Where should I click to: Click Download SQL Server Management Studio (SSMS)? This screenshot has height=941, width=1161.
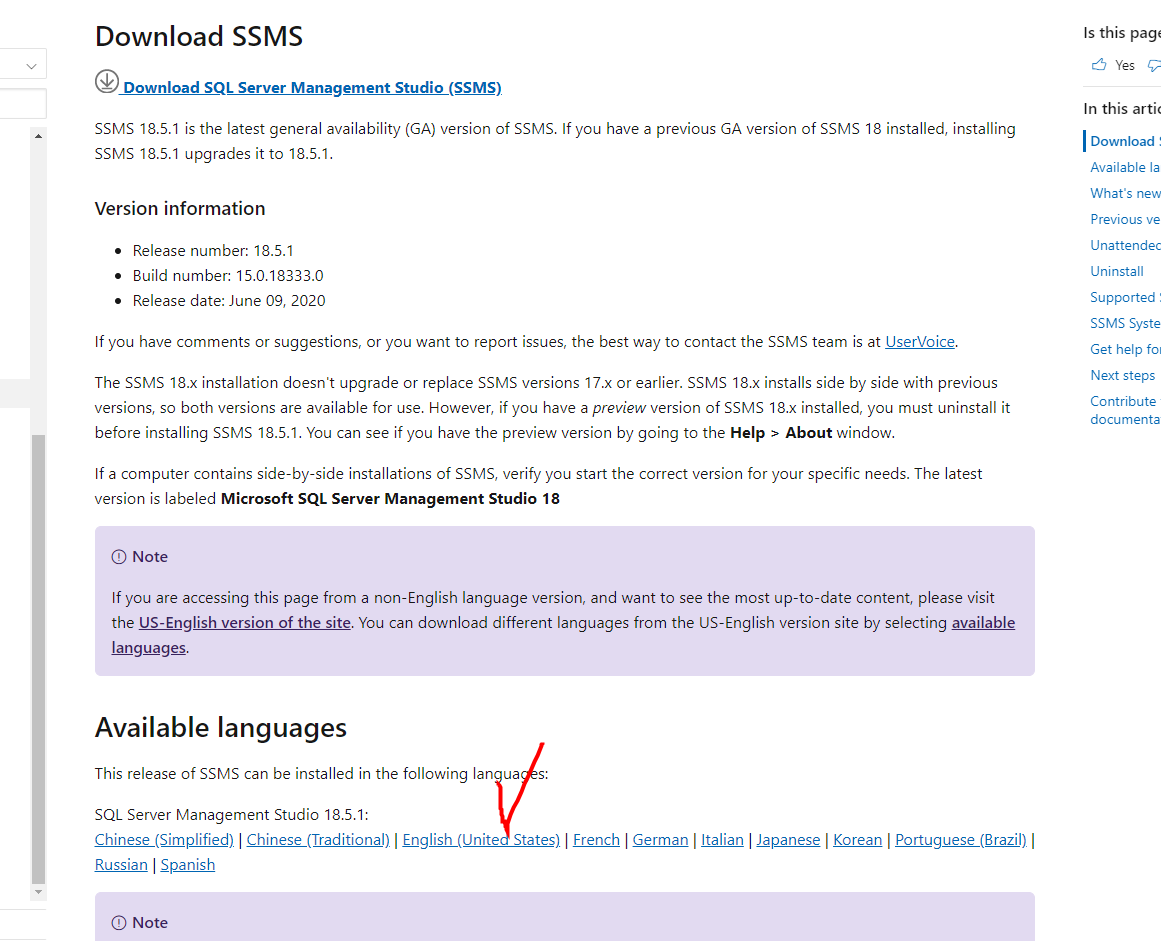click(310, 87)
